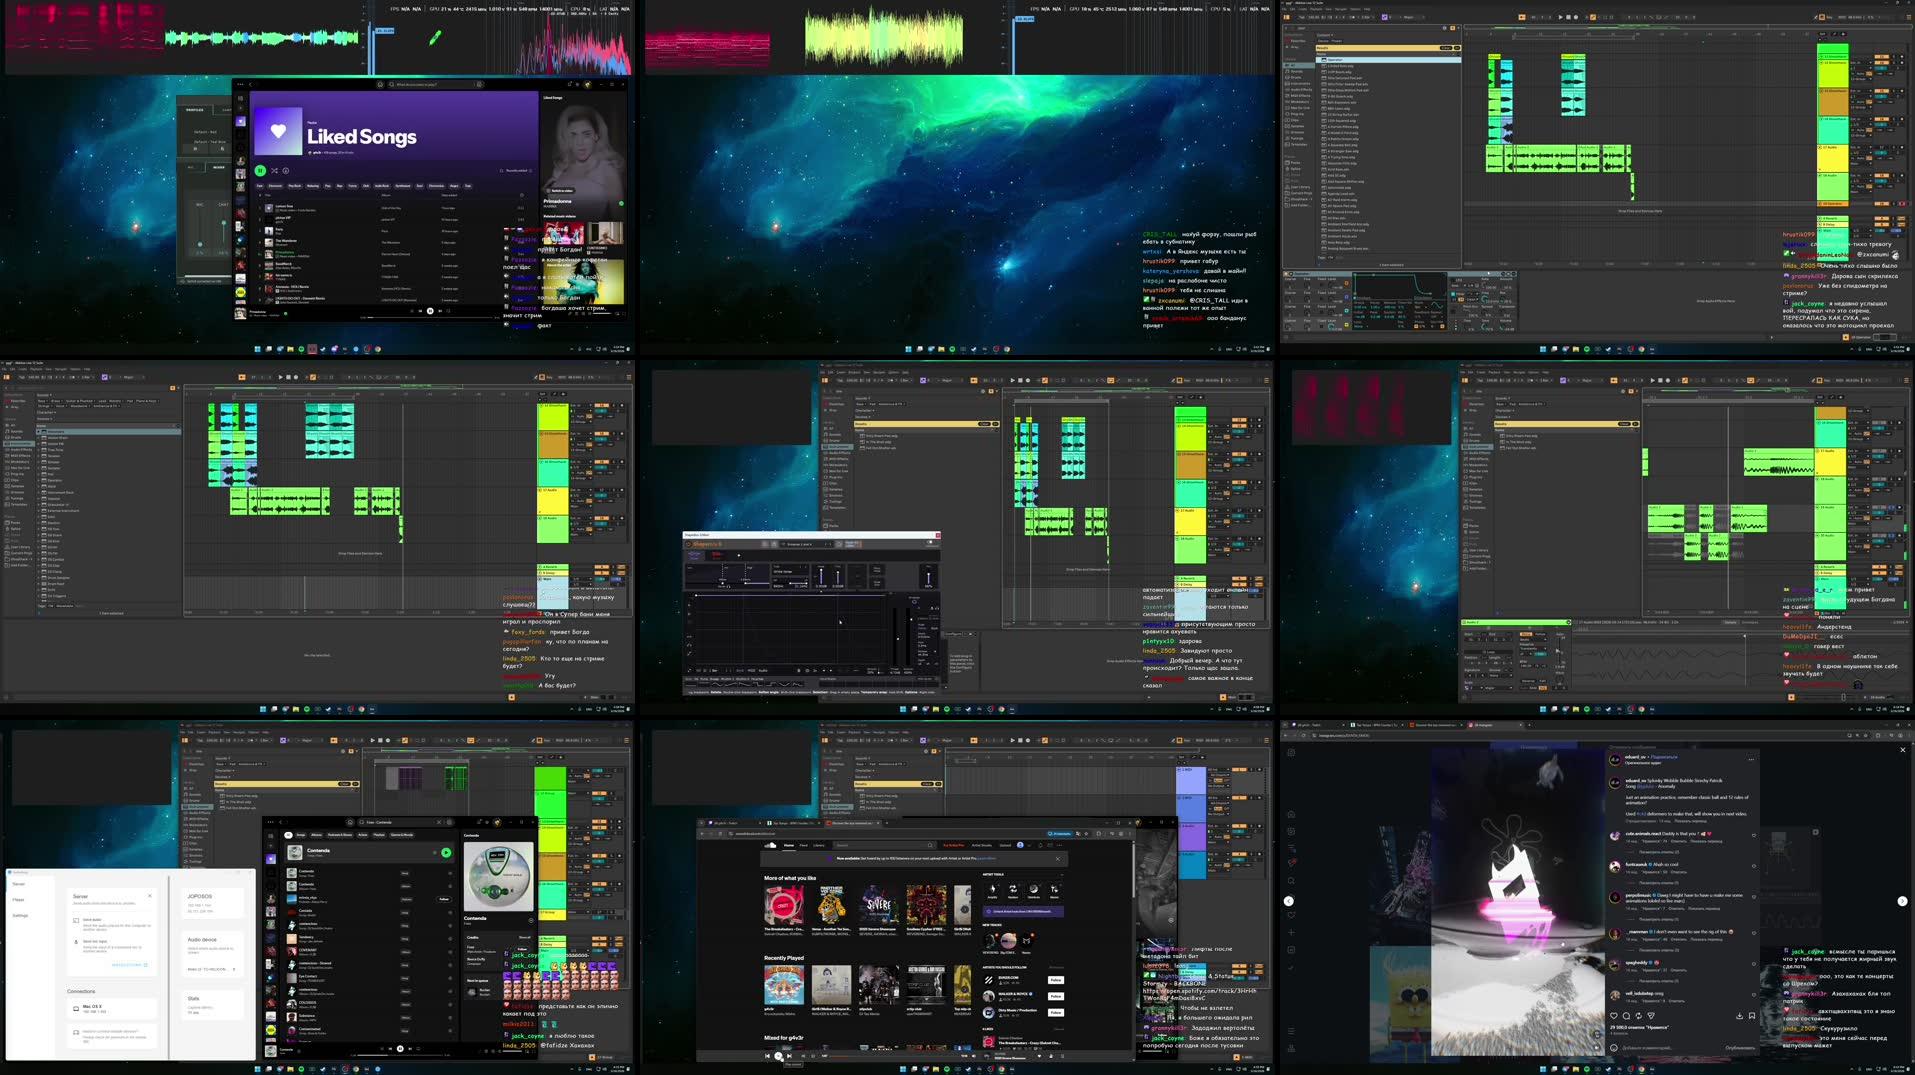Open Instagram post more options menu

1751,759
